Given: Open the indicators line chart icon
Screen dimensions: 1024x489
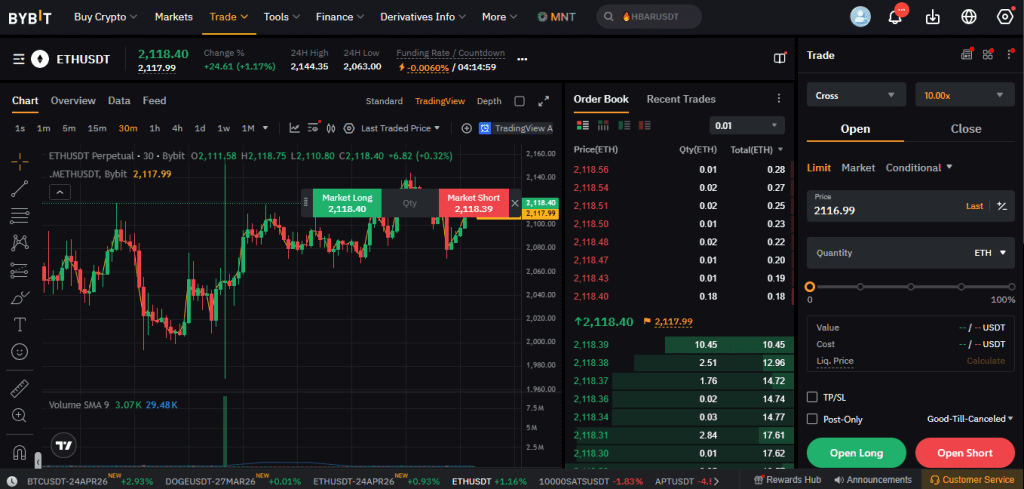Looking at the screenshot, I should click(x=295, y=128).
